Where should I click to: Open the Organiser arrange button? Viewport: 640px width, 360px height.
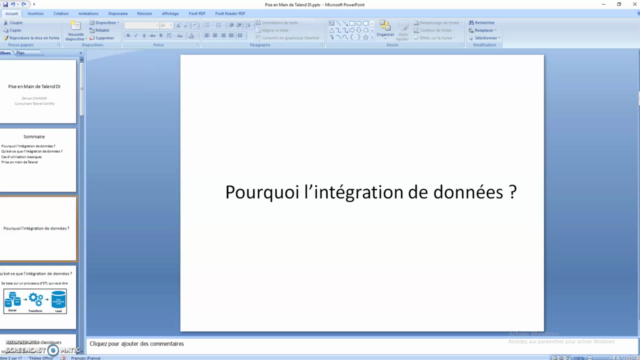click(385, 29)
